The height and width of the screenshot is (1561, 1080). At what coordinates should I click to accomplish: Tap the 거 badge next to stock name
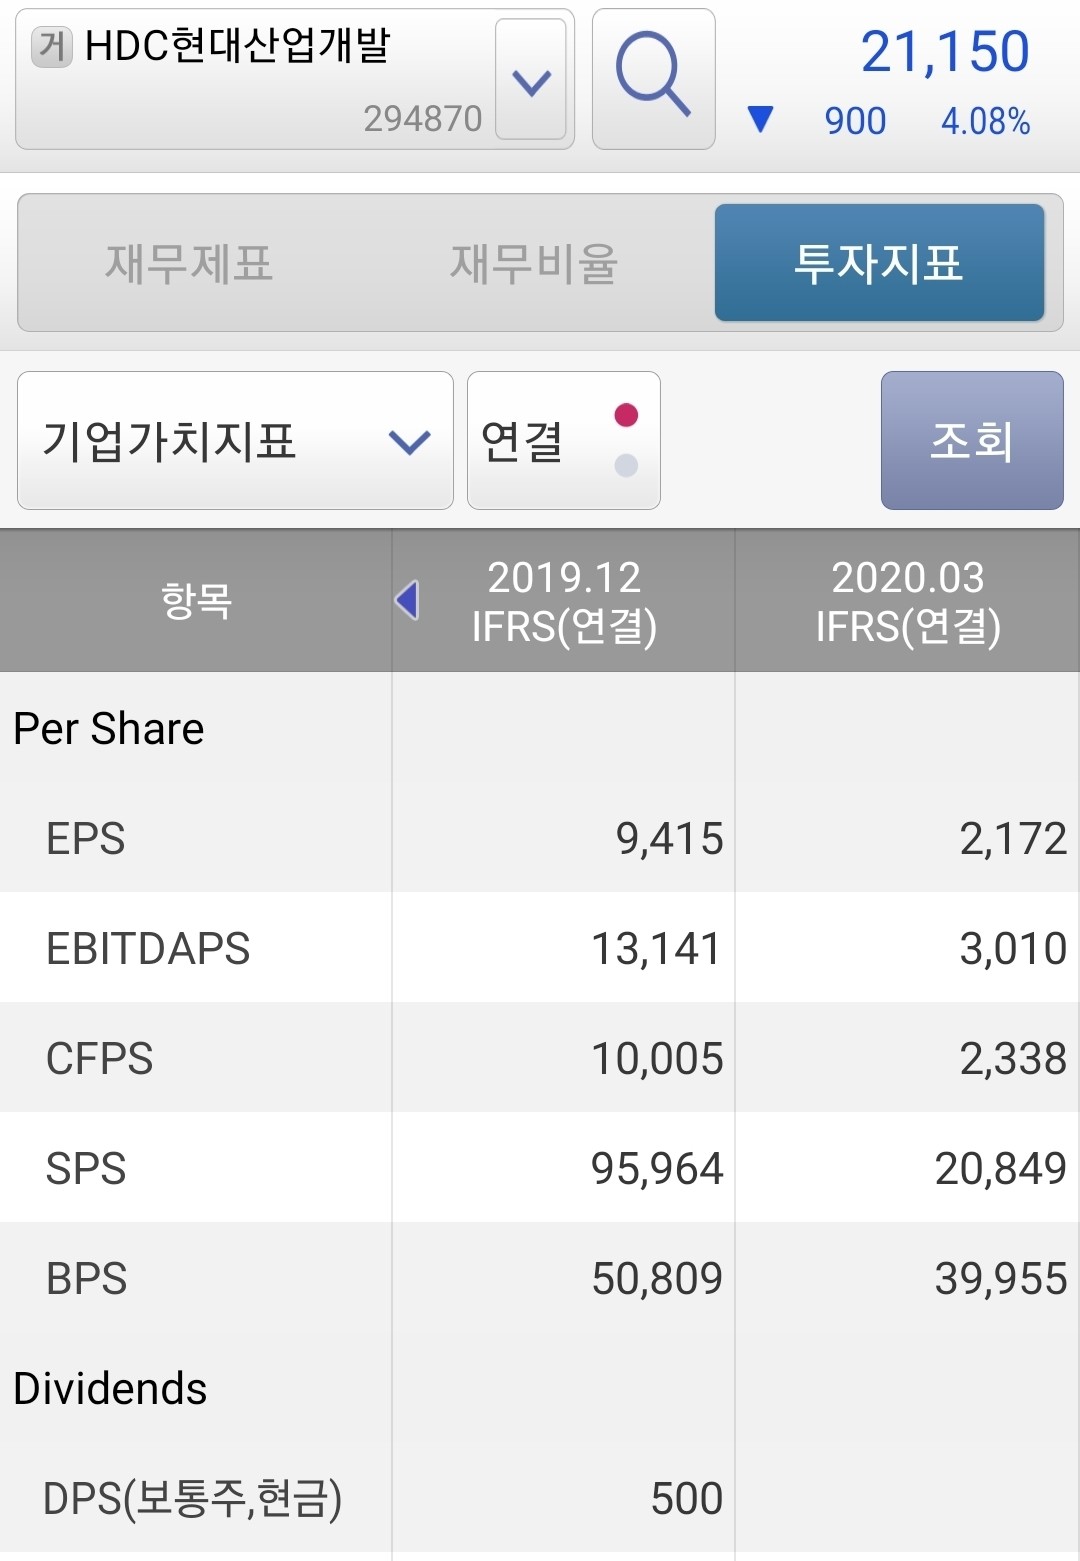coord(52,46)
